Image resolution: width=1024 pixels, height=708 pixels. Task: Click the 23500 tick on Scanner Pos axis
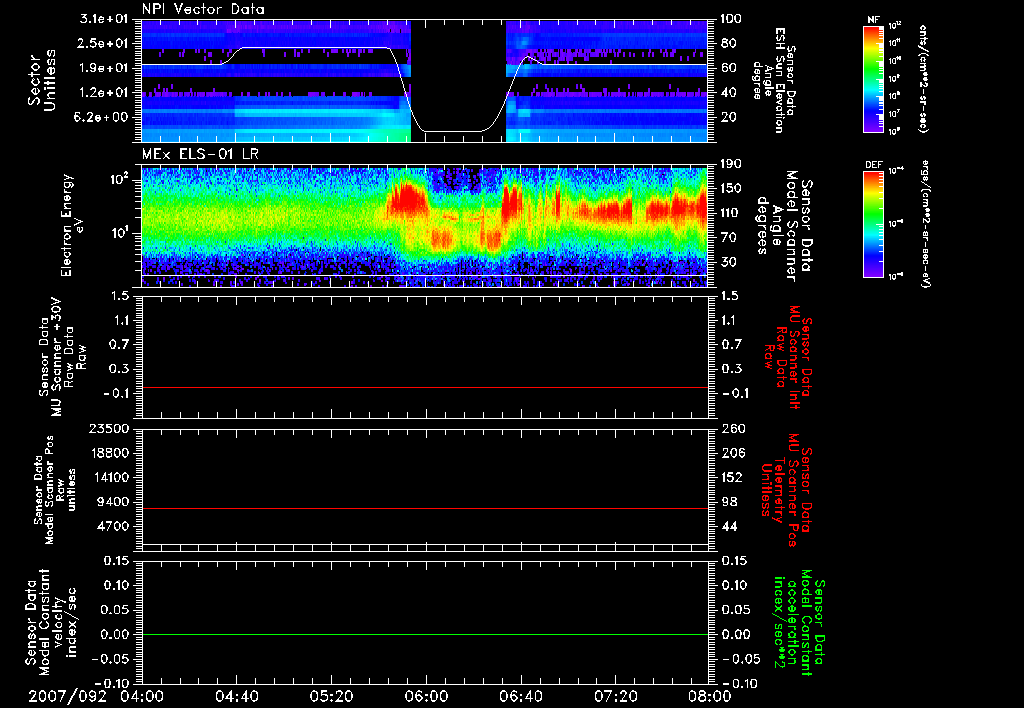(113, 428)
